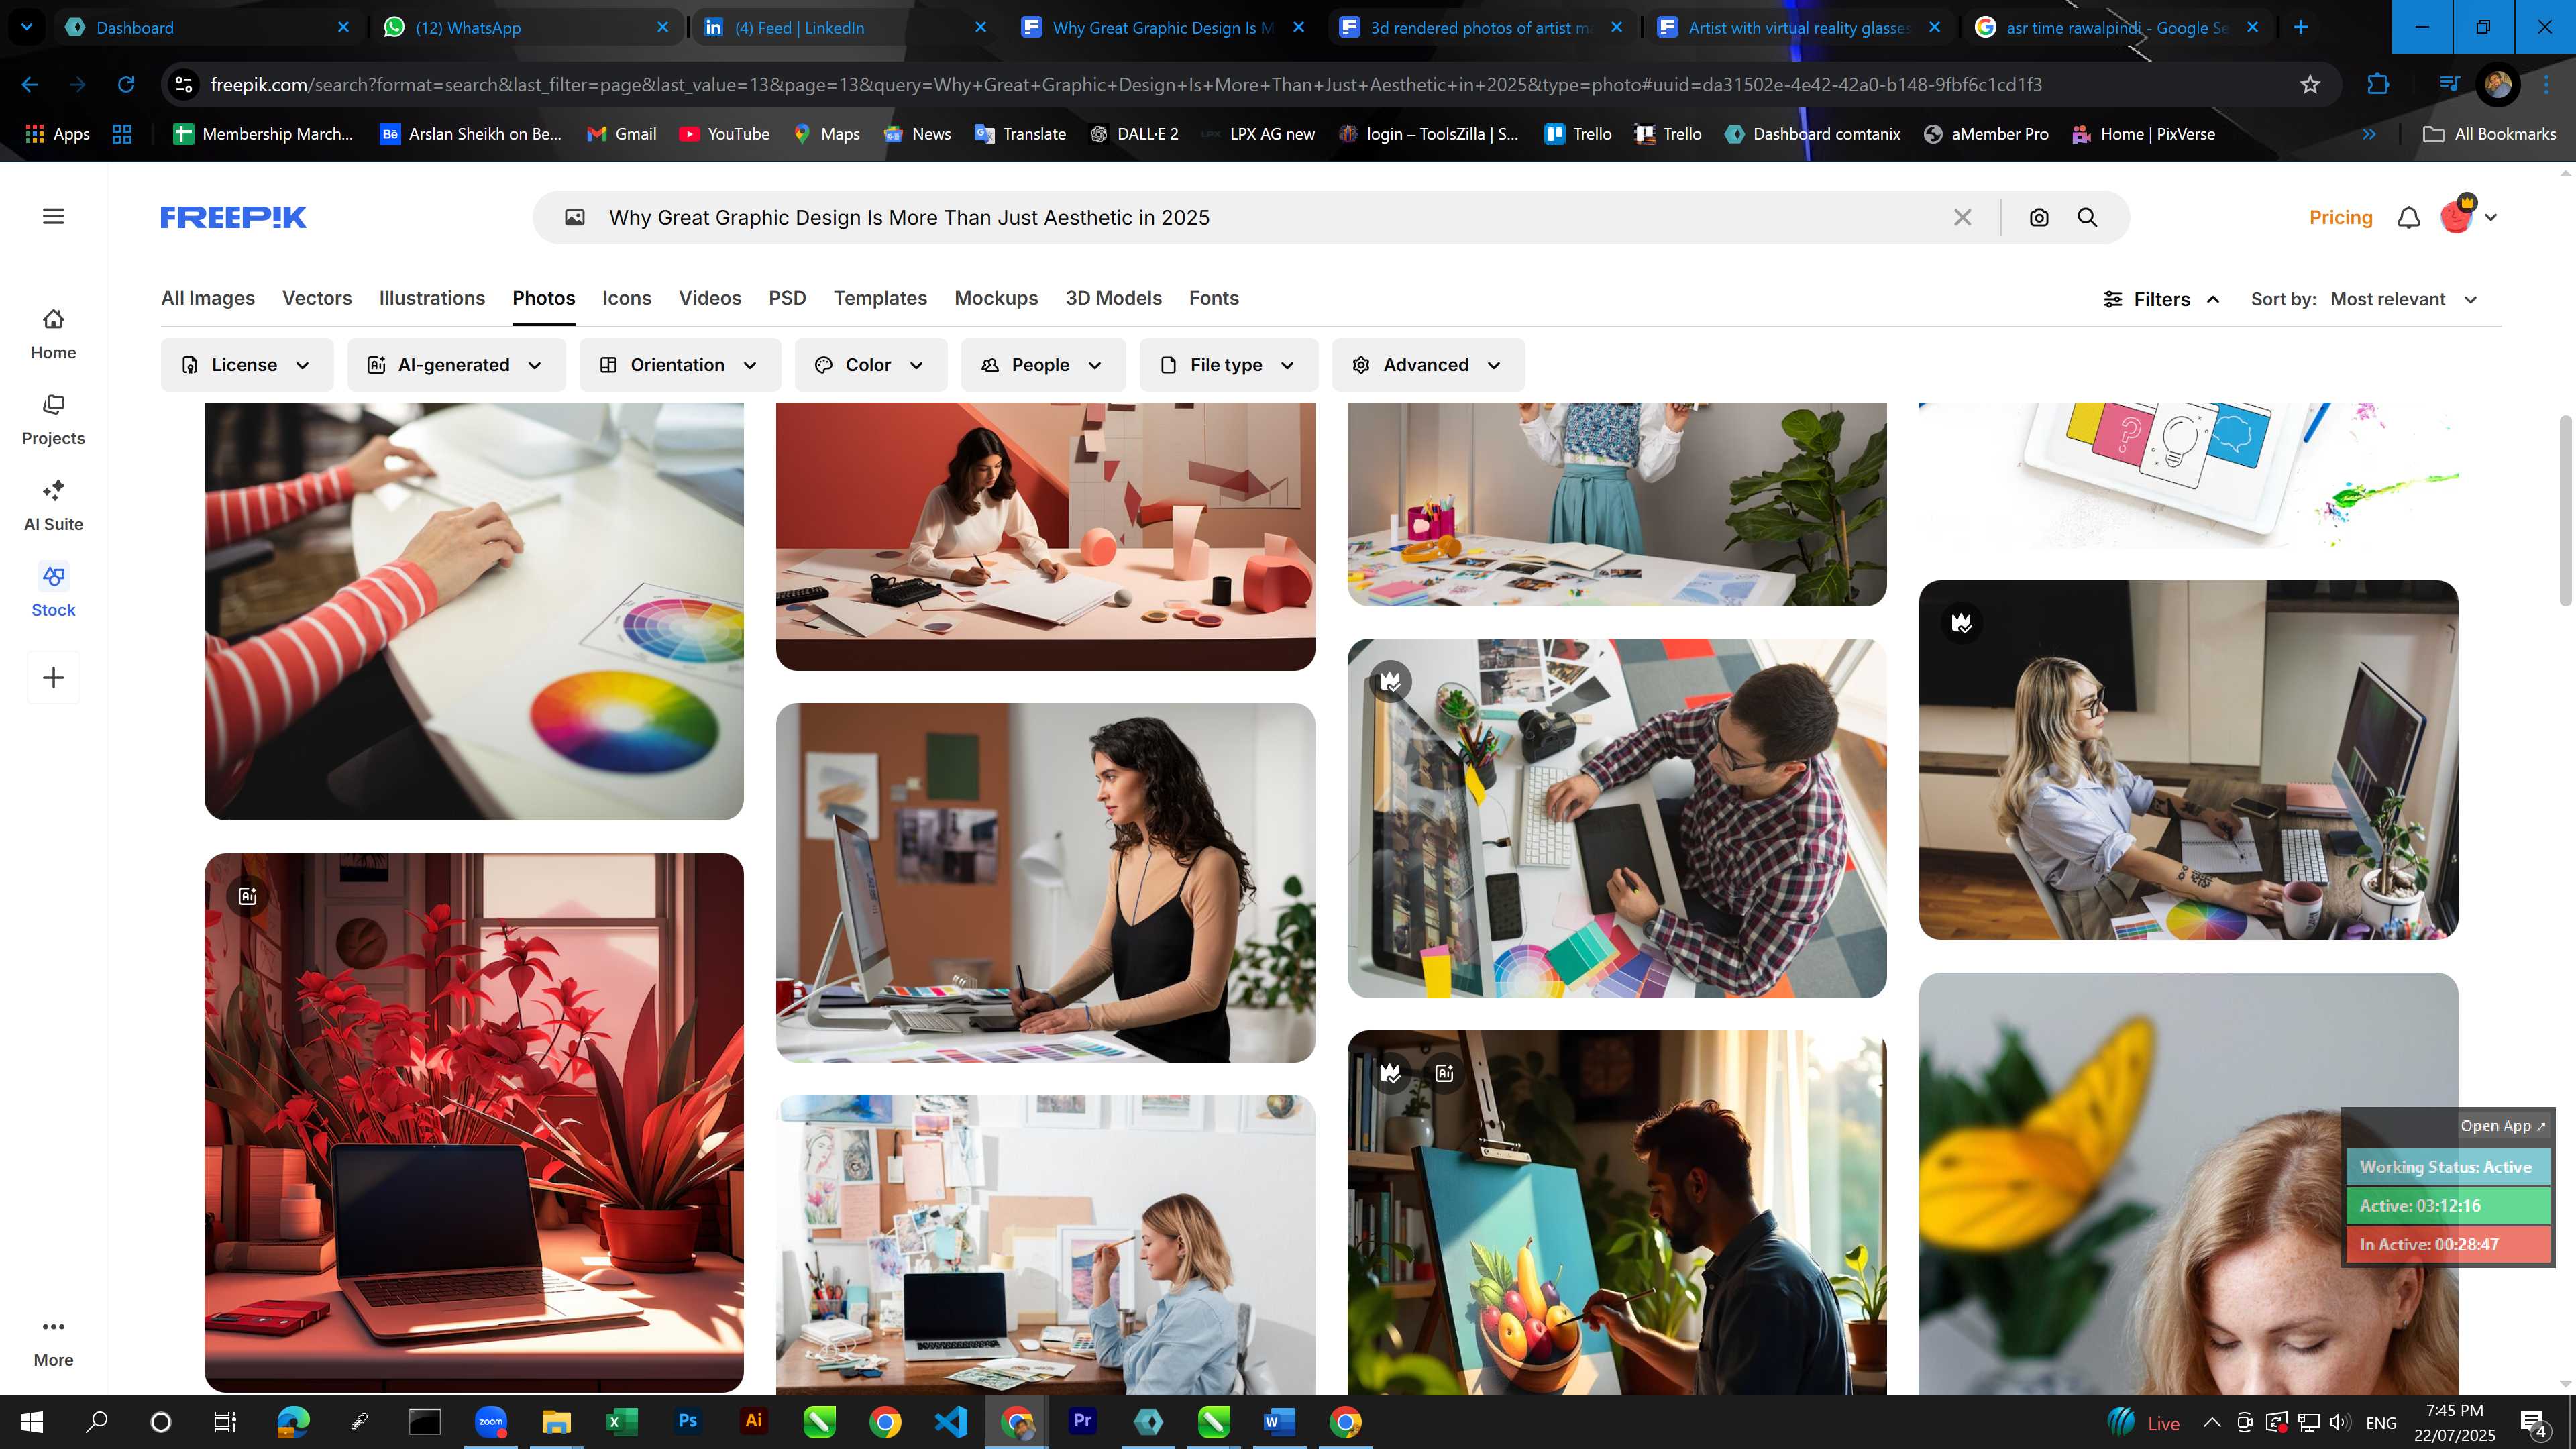Open Excel from the taskbar
2576x1449 pixels.
tap(621, 1421)
